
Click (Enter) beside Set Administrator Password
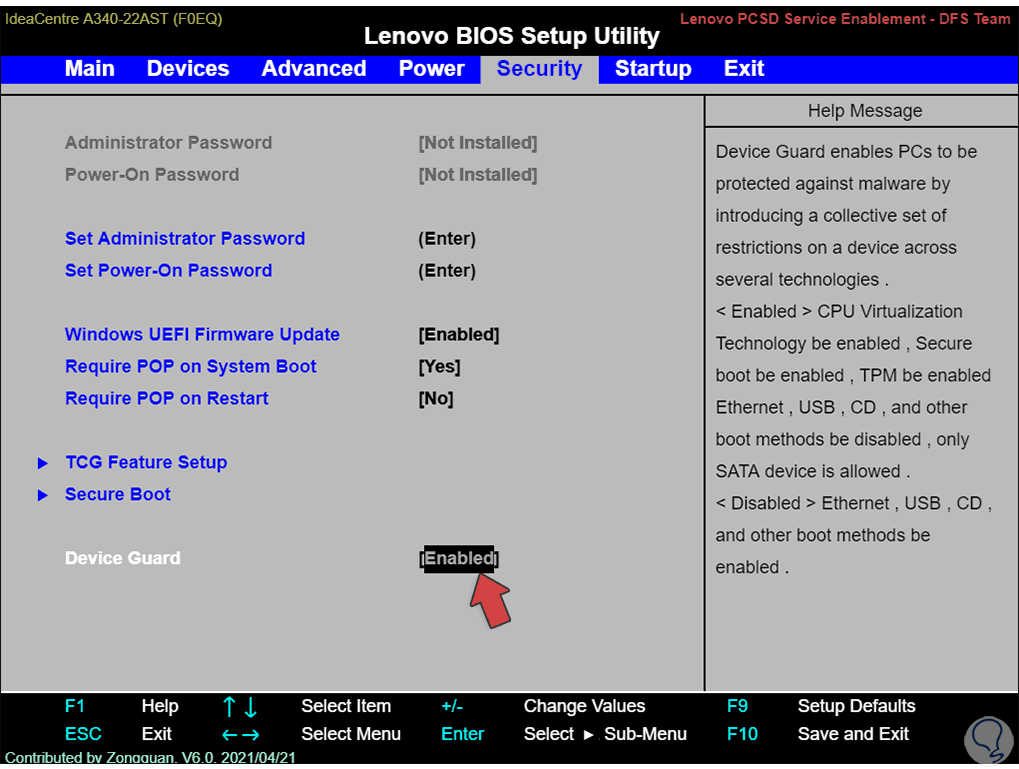click(x=447, y=239)
